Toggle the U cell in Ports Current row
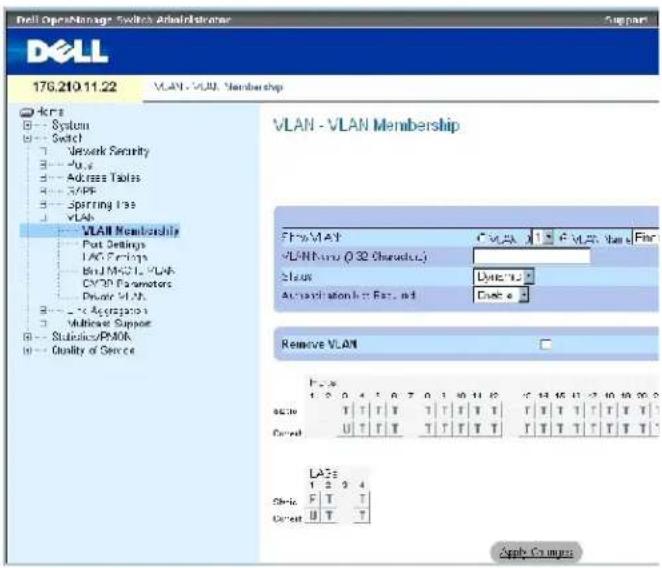The width and height of the screenshot is (662, 568). pos(346,429)
